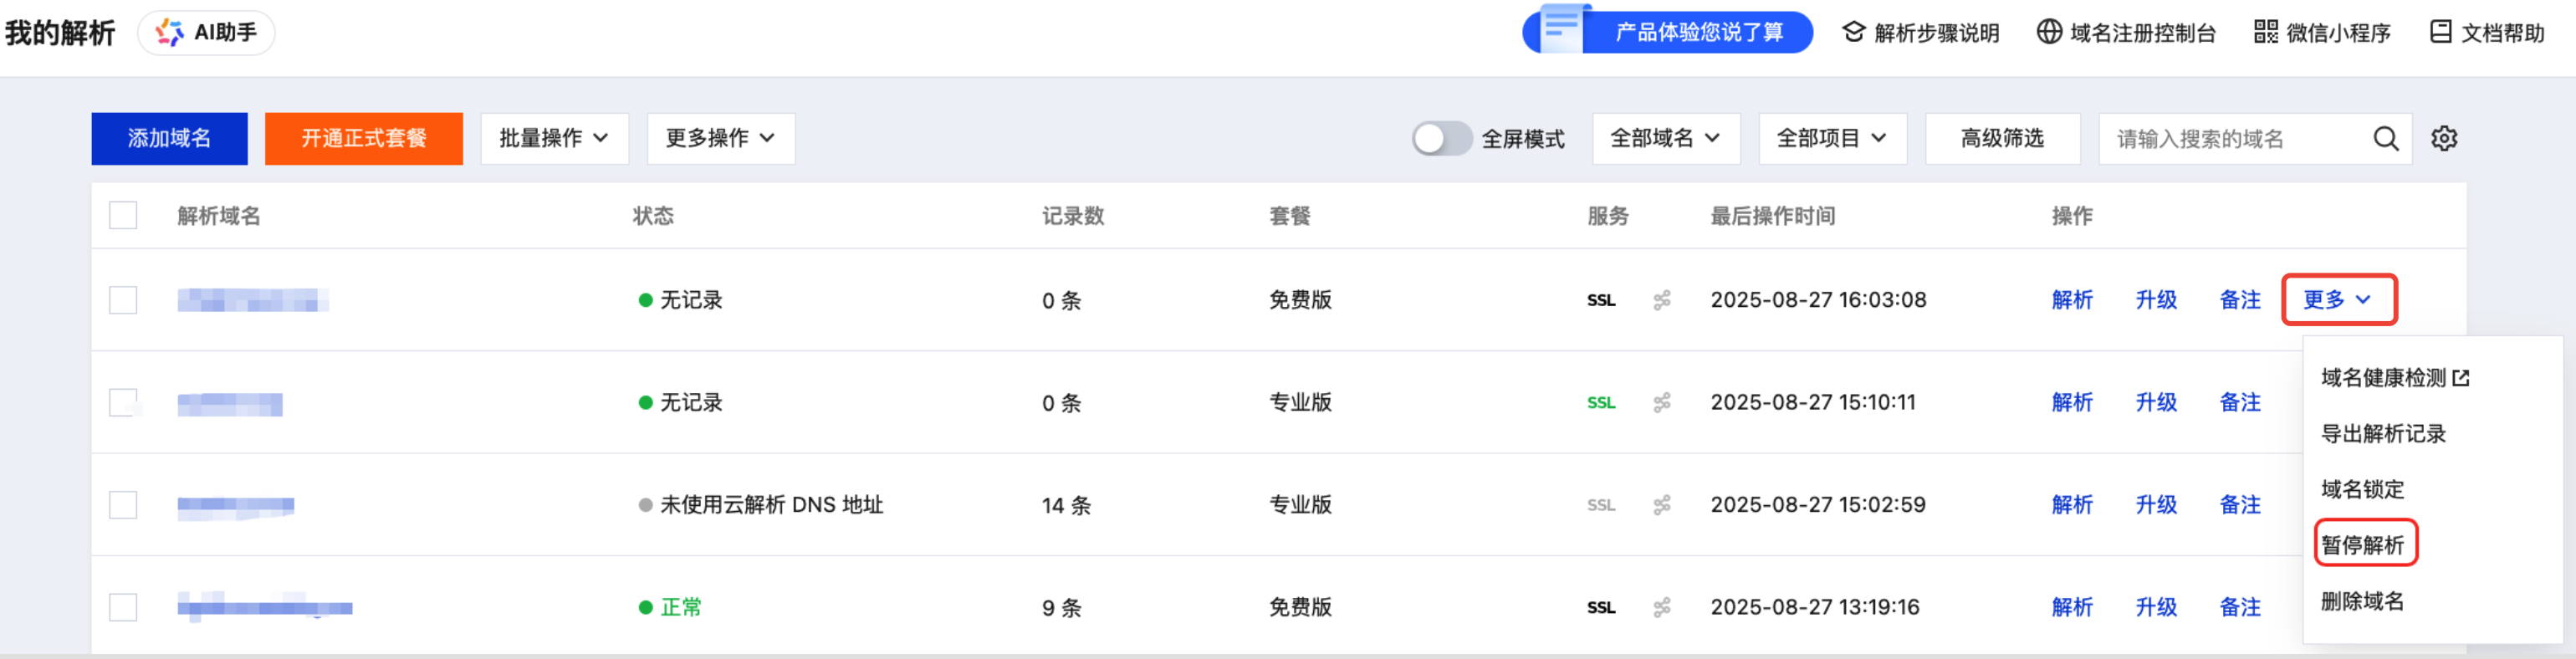Click the 微信小程序 QR code icon
The height and width of the screenshot is (659, 2576).
tap(2265, 32)
